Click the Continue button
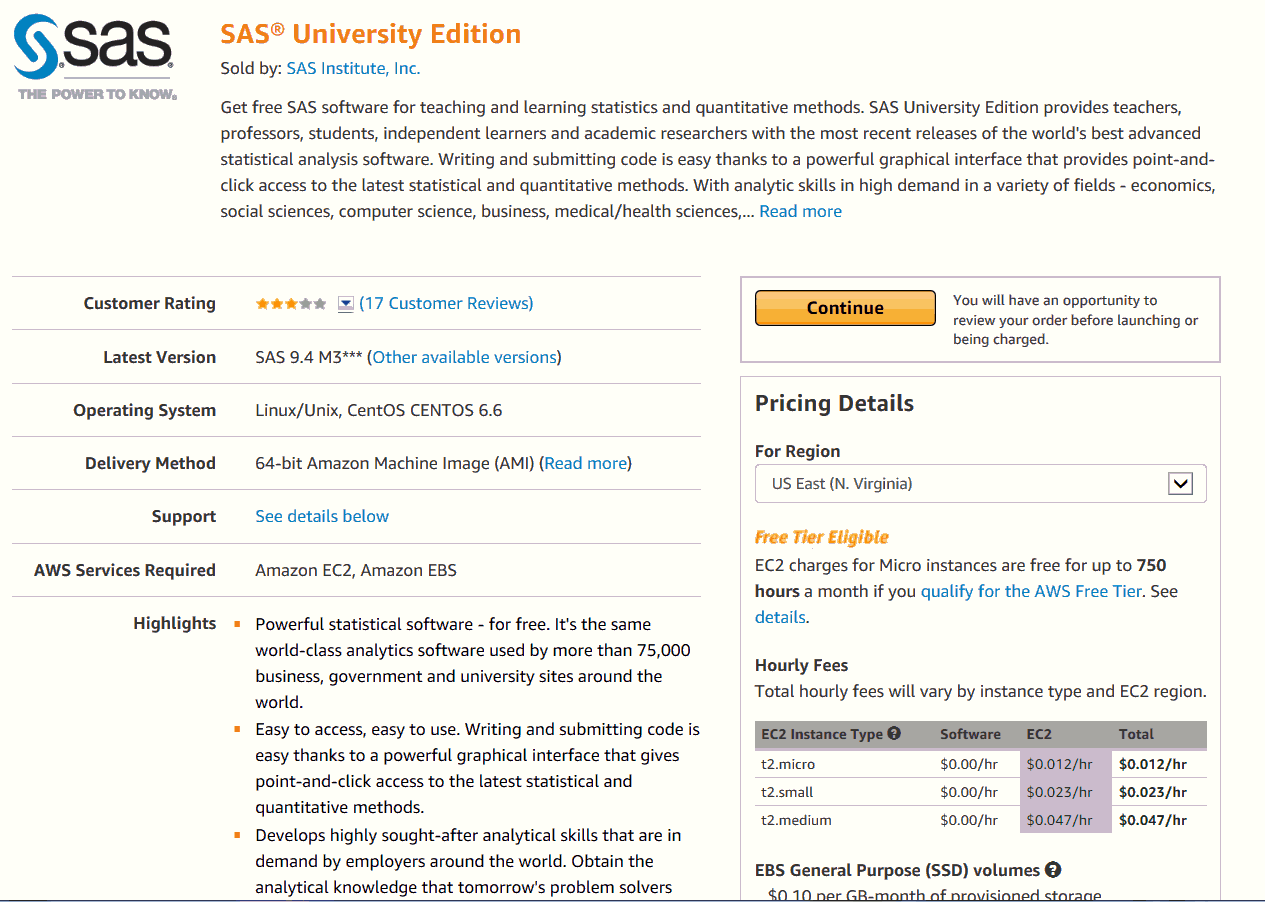Viewport: 1265px width, 902px height. (845, 308)
